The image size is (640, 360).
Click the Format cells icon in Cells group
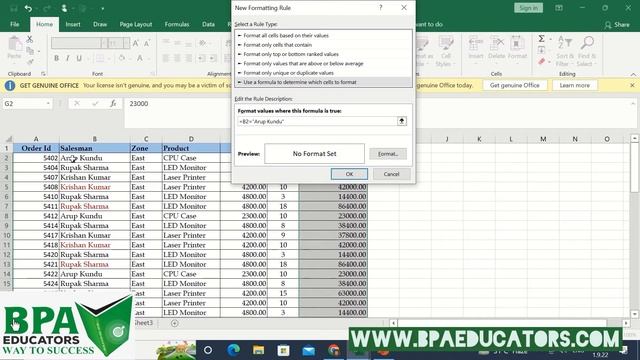click(x=517, y=42)
